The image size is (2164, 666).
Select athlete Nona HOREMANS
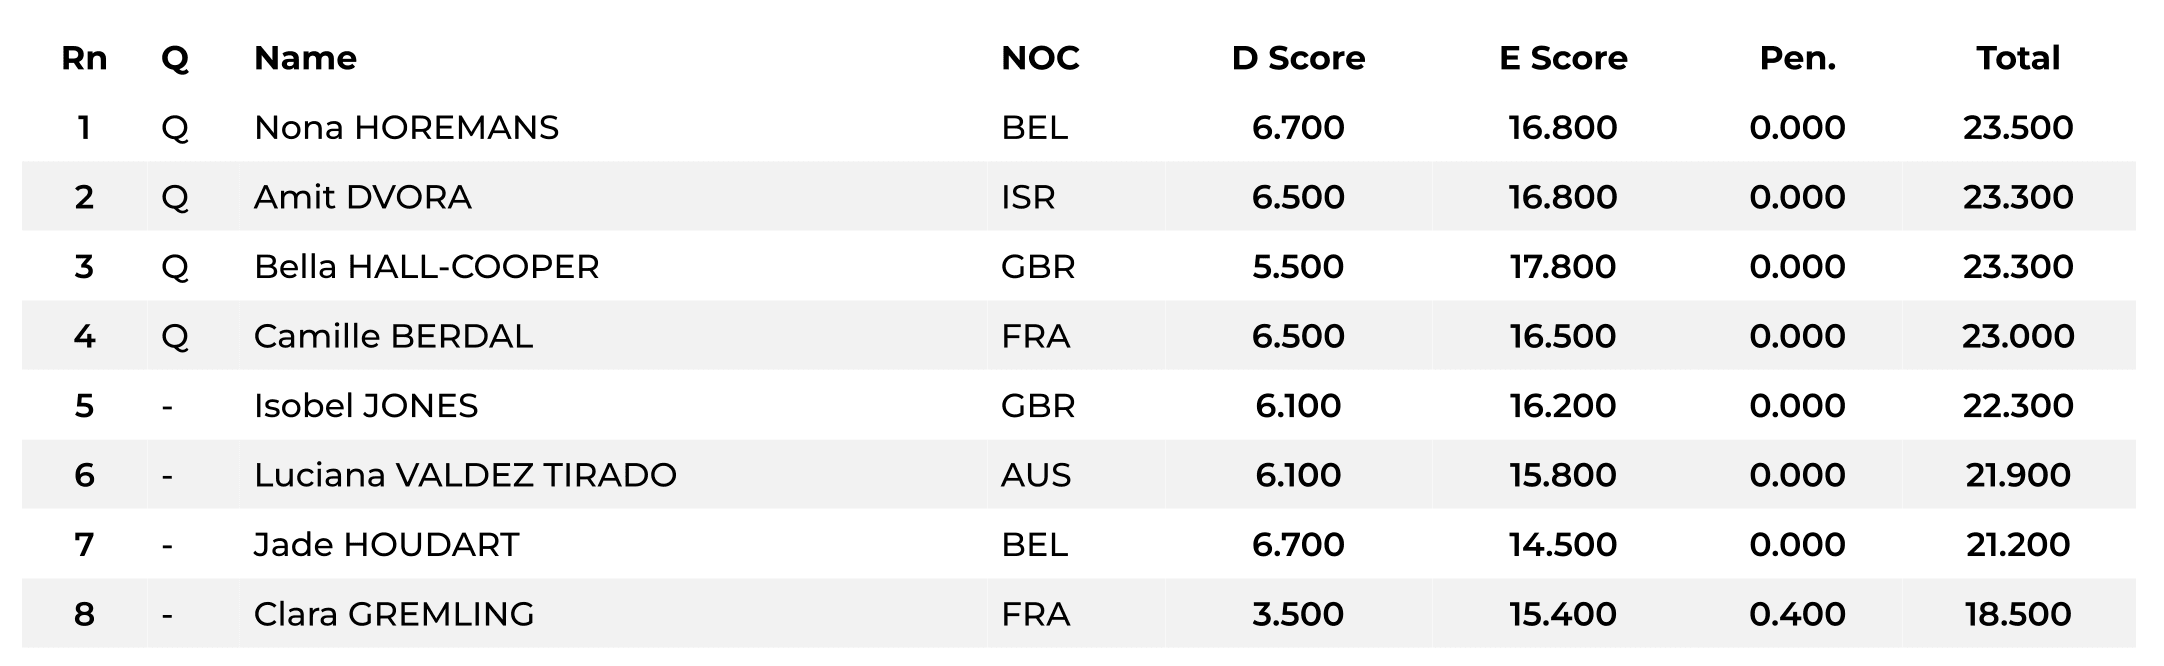pos(406,128)
